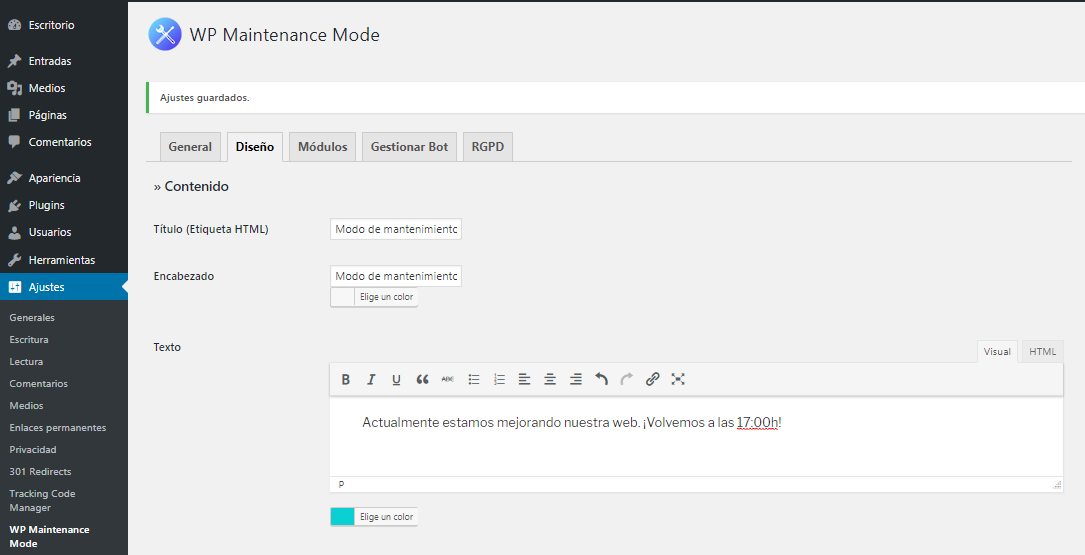1085x555 pixels.
Task: Align text center in the editor
Action: (x=550, y=379)
